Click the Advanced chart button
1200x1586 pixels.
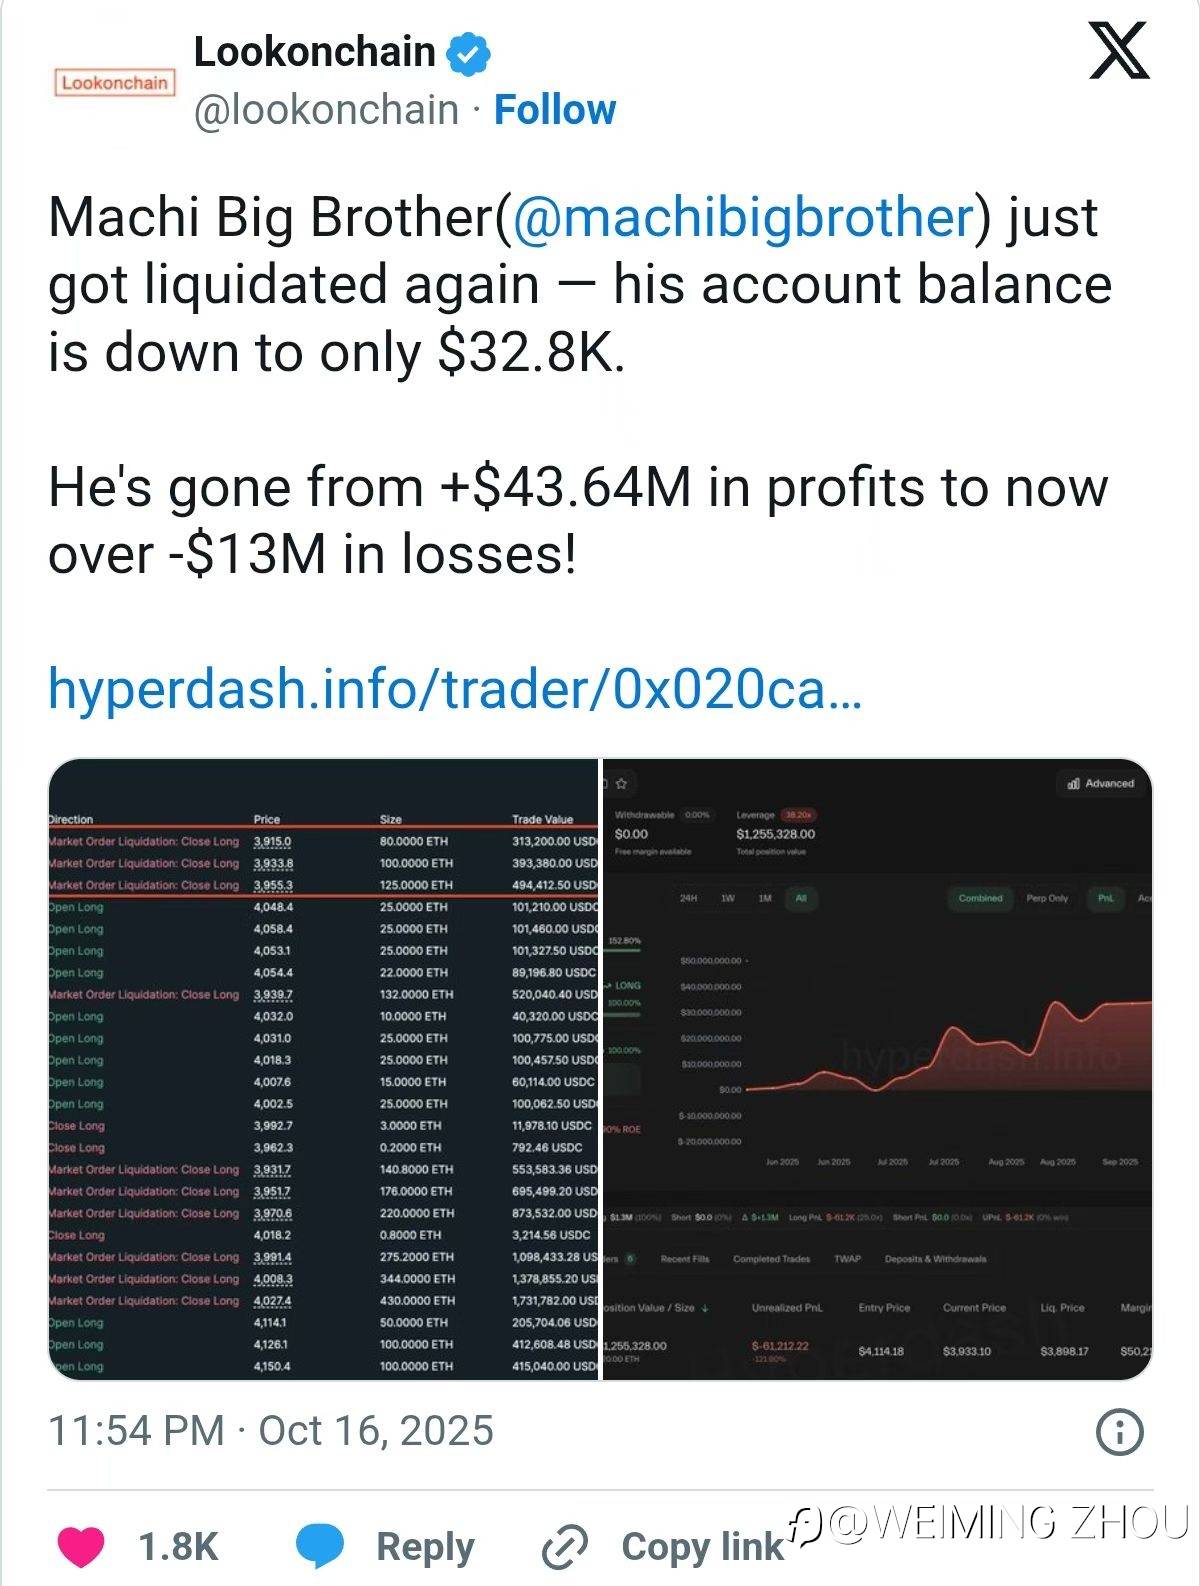tap(1100, 784)
